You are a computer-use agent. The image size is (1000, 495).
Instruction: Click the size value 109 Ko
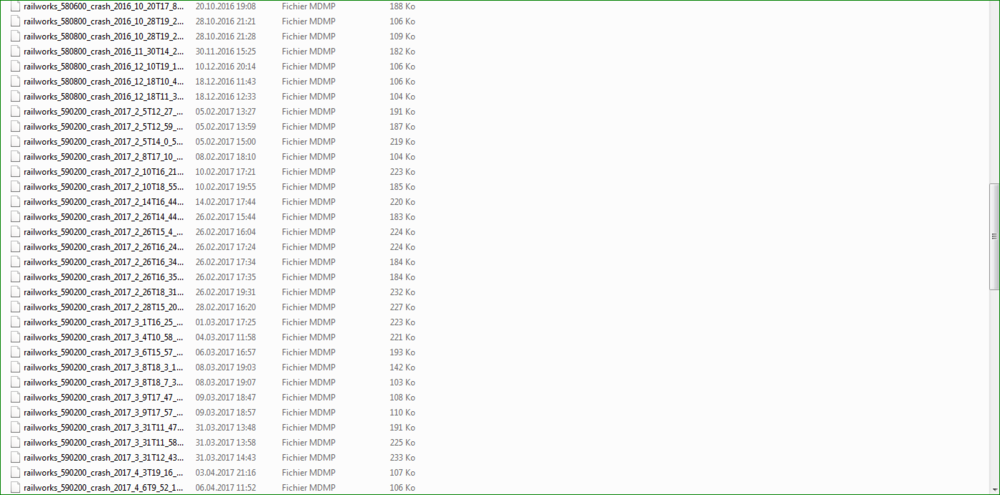pyautogui.click(x=402, y=36)
